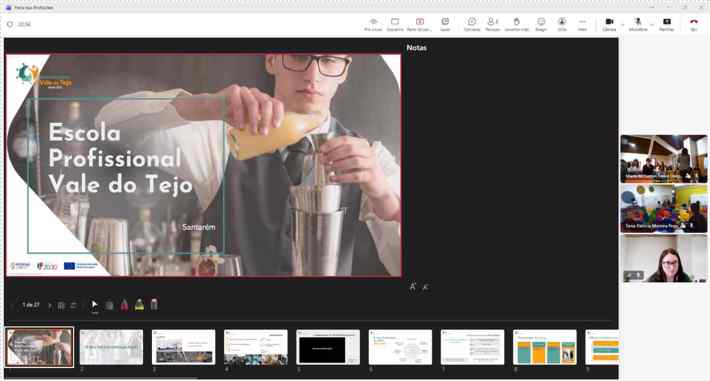Screen dimensions: 710x381
Task: Open the Partilhar share tray
Action: [667, 24]
